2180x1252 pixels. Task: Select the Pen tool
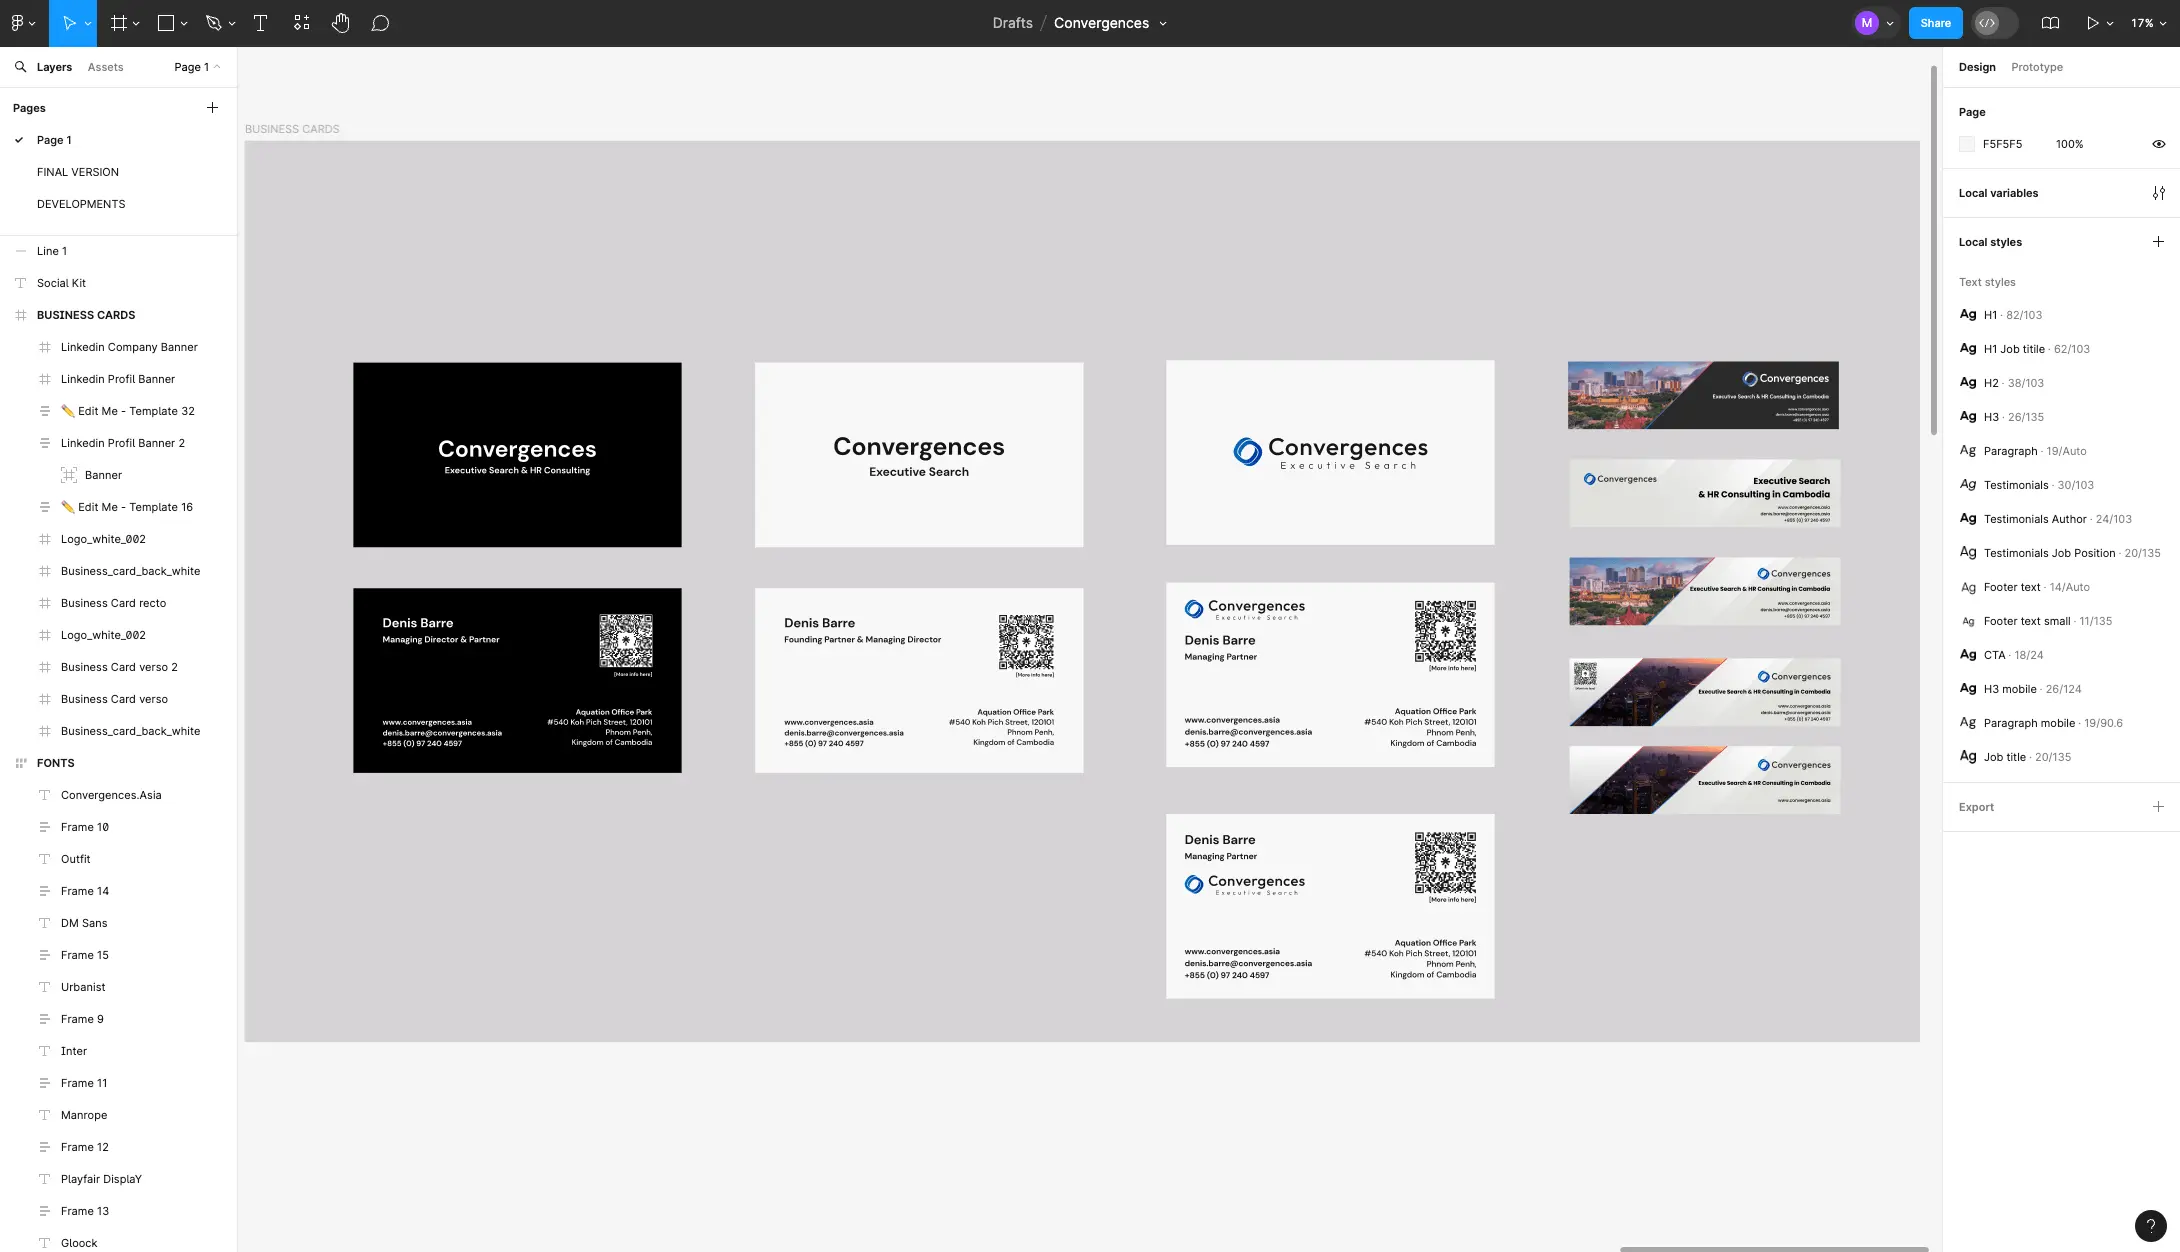pyautogui.click(x=213, y=23)
